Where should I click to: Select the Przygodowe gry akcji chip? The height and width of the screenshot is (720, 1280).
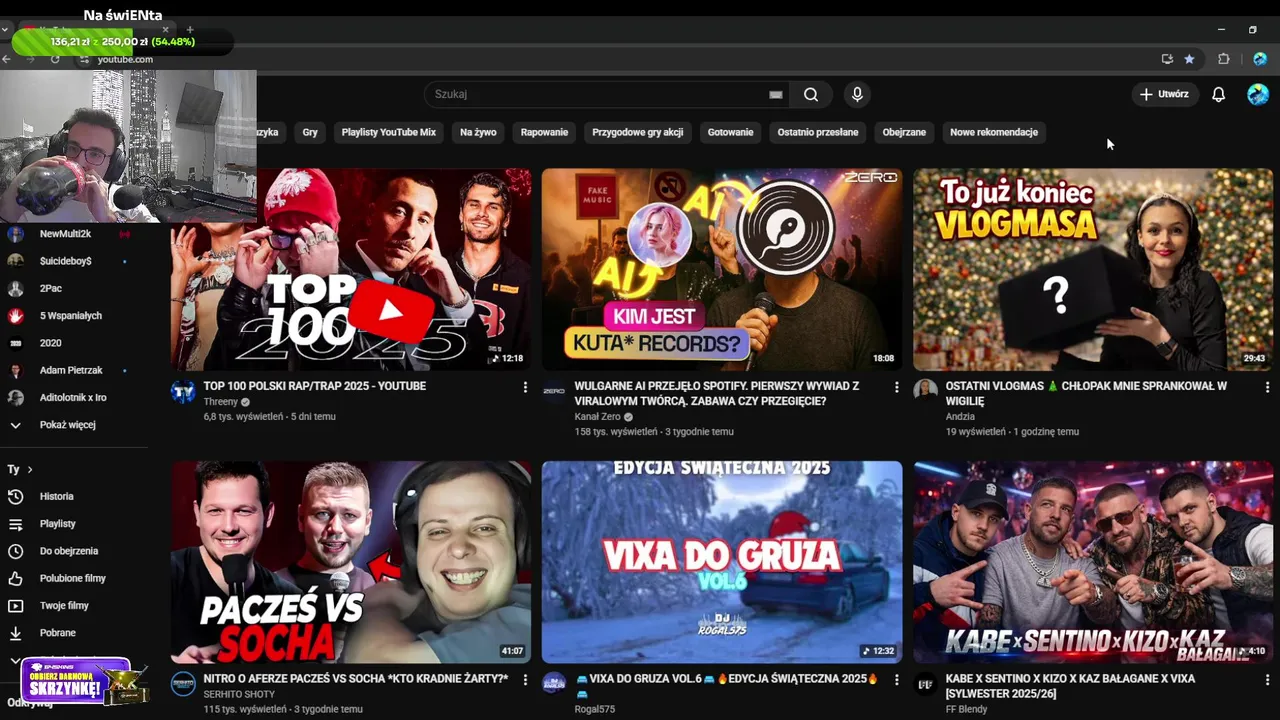pyautogui.click(x=638, y=132)
